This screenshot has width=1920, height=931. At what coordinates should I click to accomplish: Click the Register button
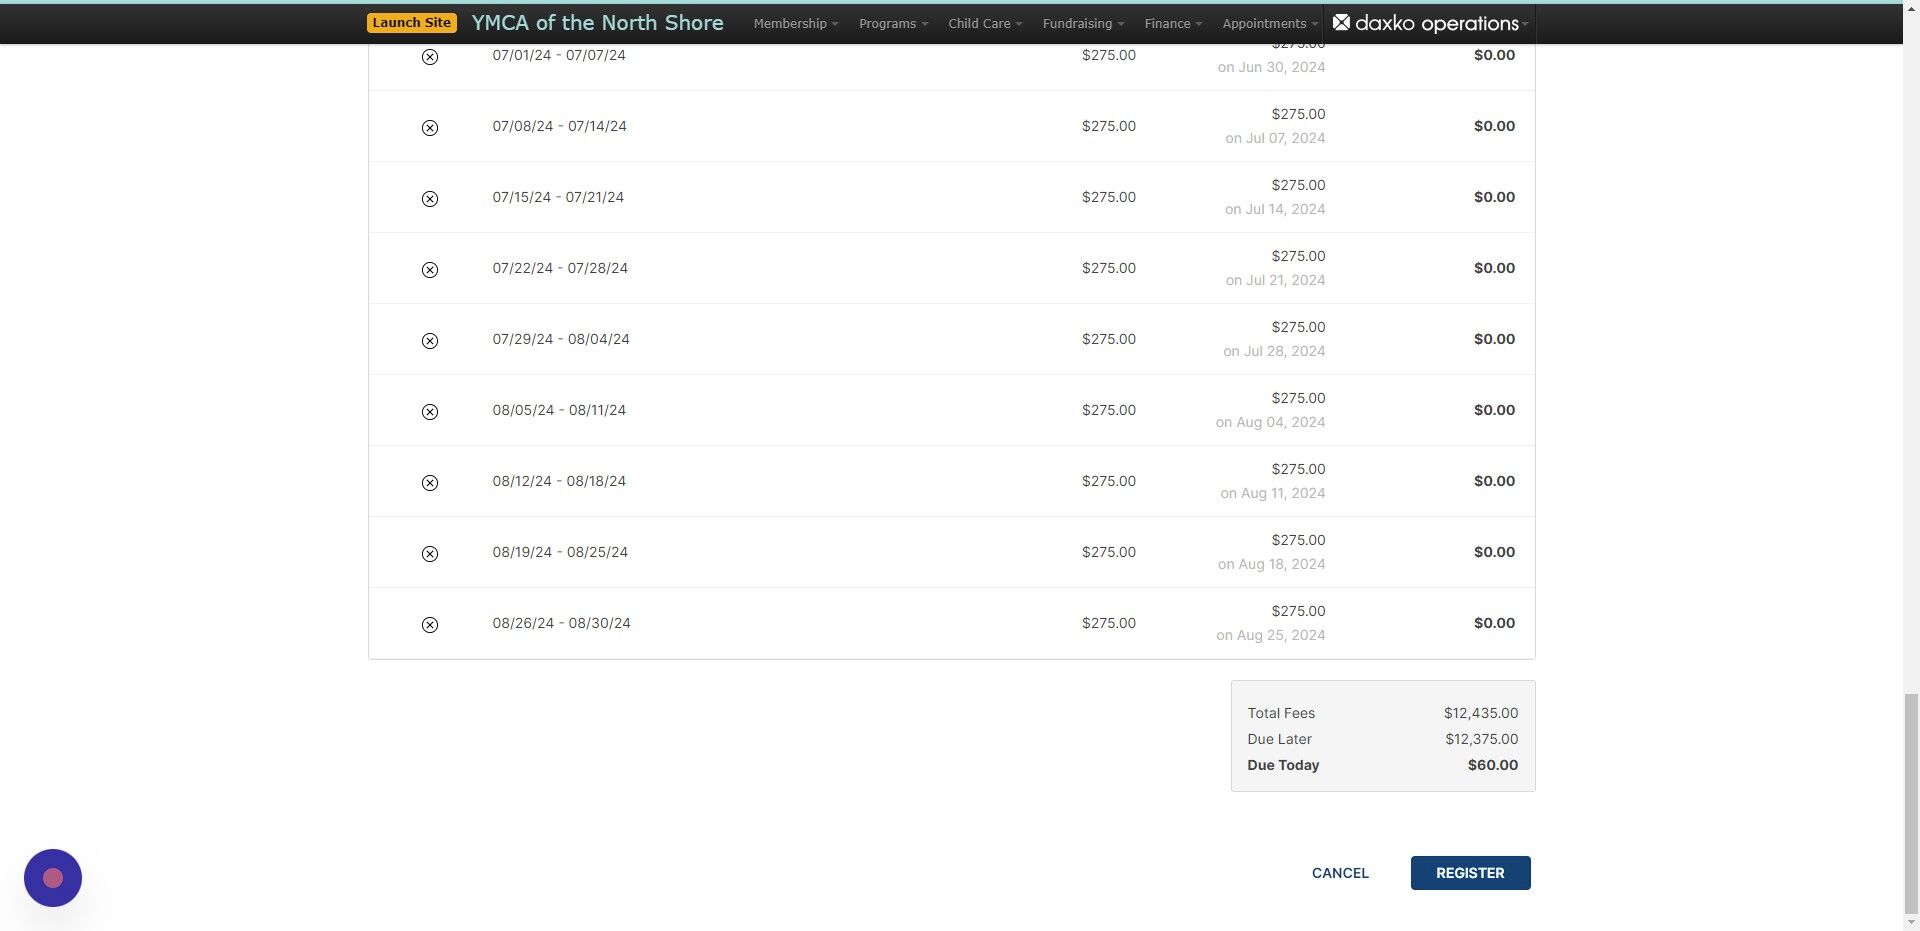pos(1469,873)
